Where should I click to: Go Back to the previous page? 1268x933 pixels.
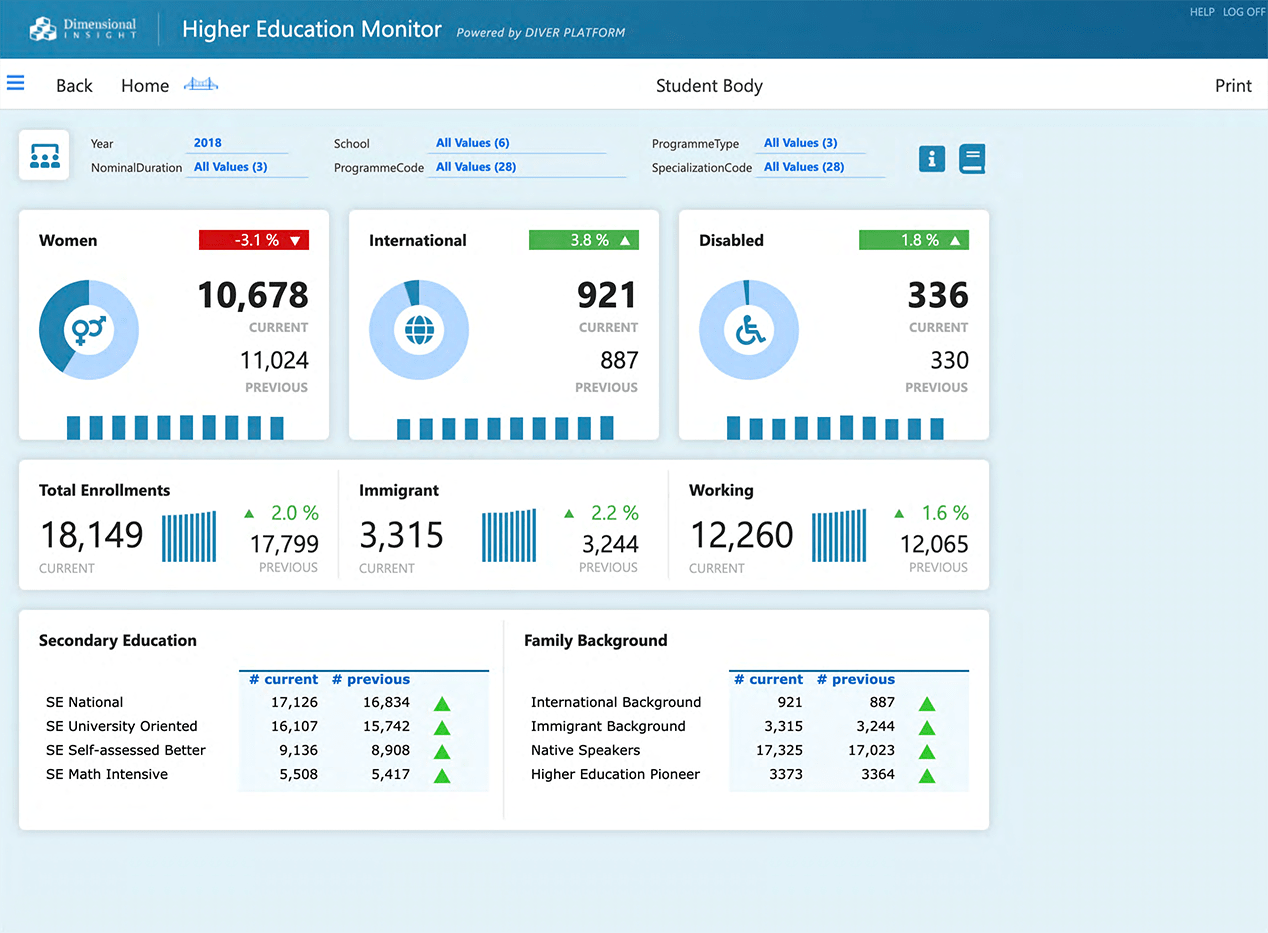[74, 86]
